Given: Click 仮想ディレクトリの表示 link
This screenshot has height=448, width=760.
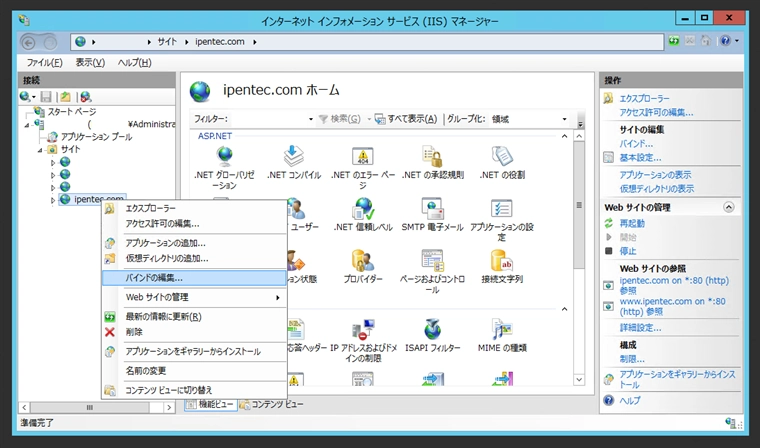Looking at the screenshot, I should click(x=656, y=189).
